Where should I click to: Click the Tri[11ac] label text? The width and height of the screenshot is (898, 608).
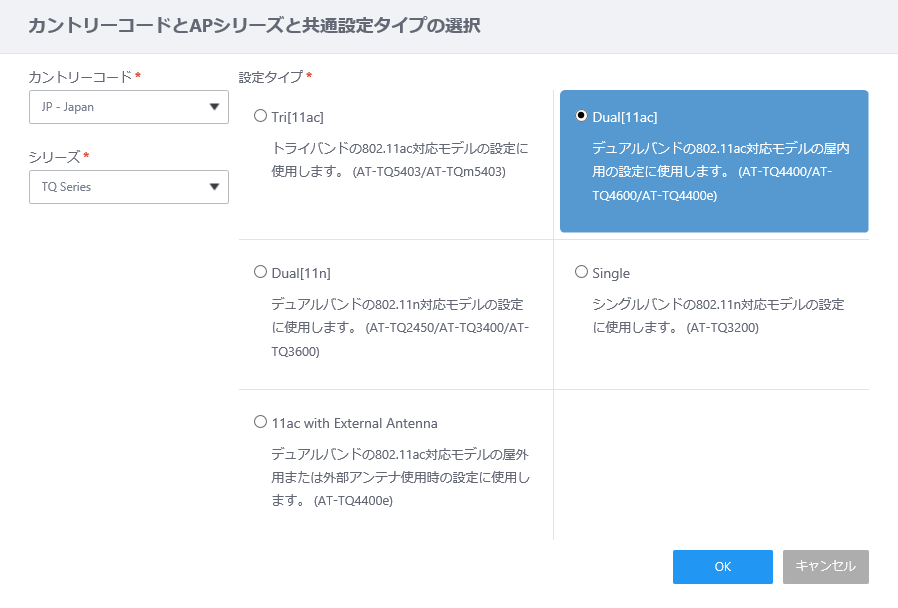[297, 117]
